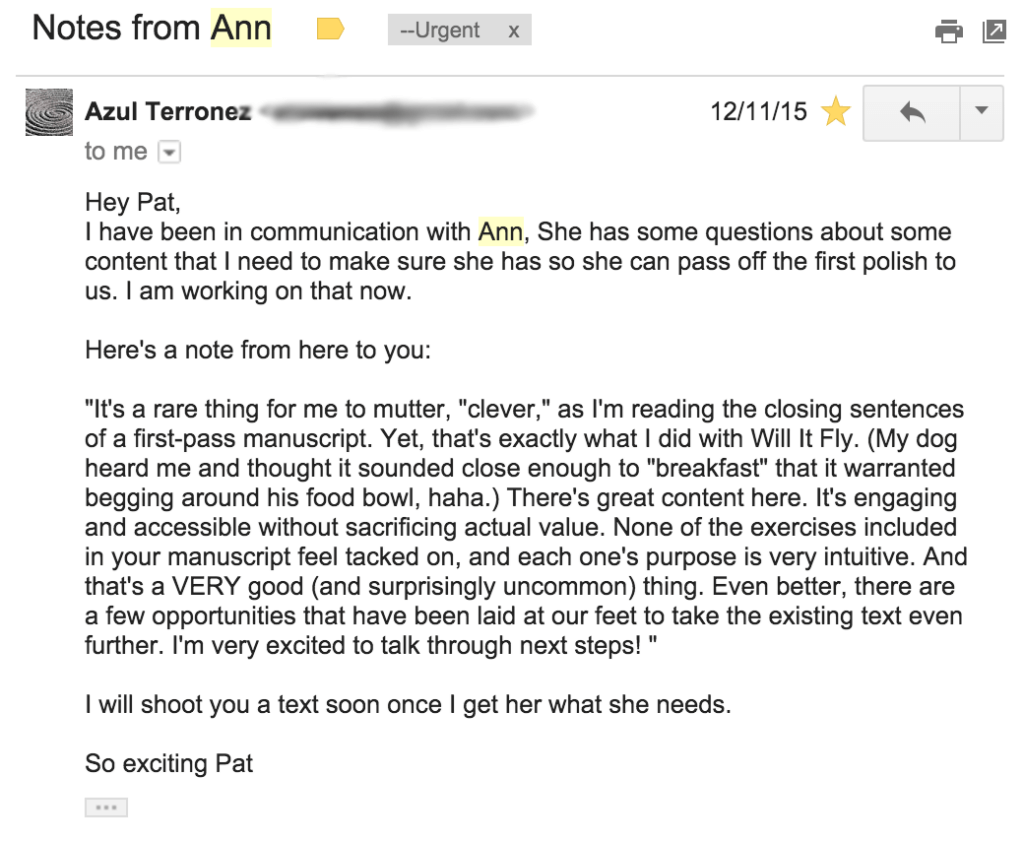Click the 12/11/15 date stamp
The height and width of the screenshot is (841, 1024).
click(758, 112)
